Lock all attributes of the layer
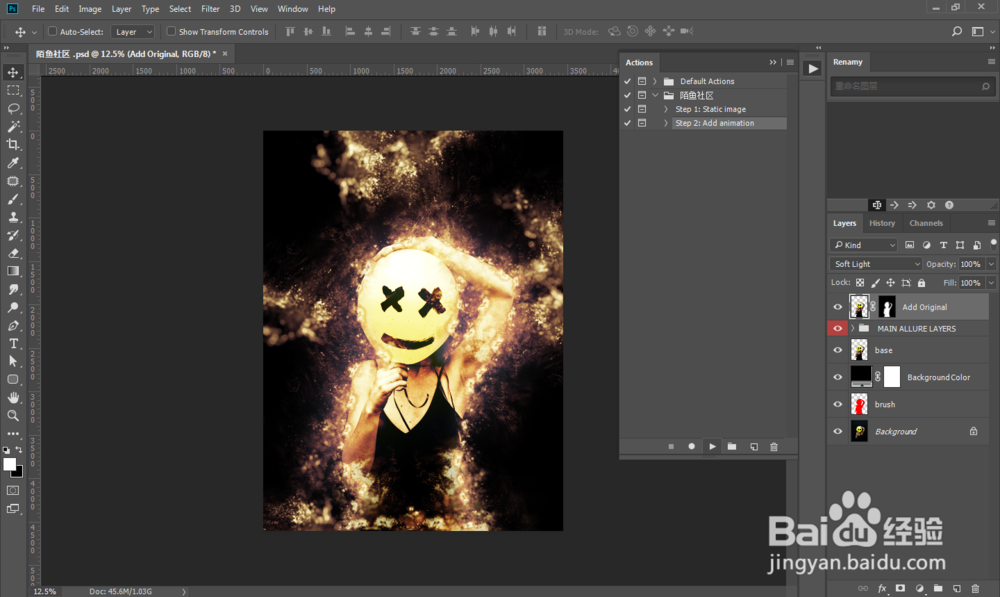 922,283
